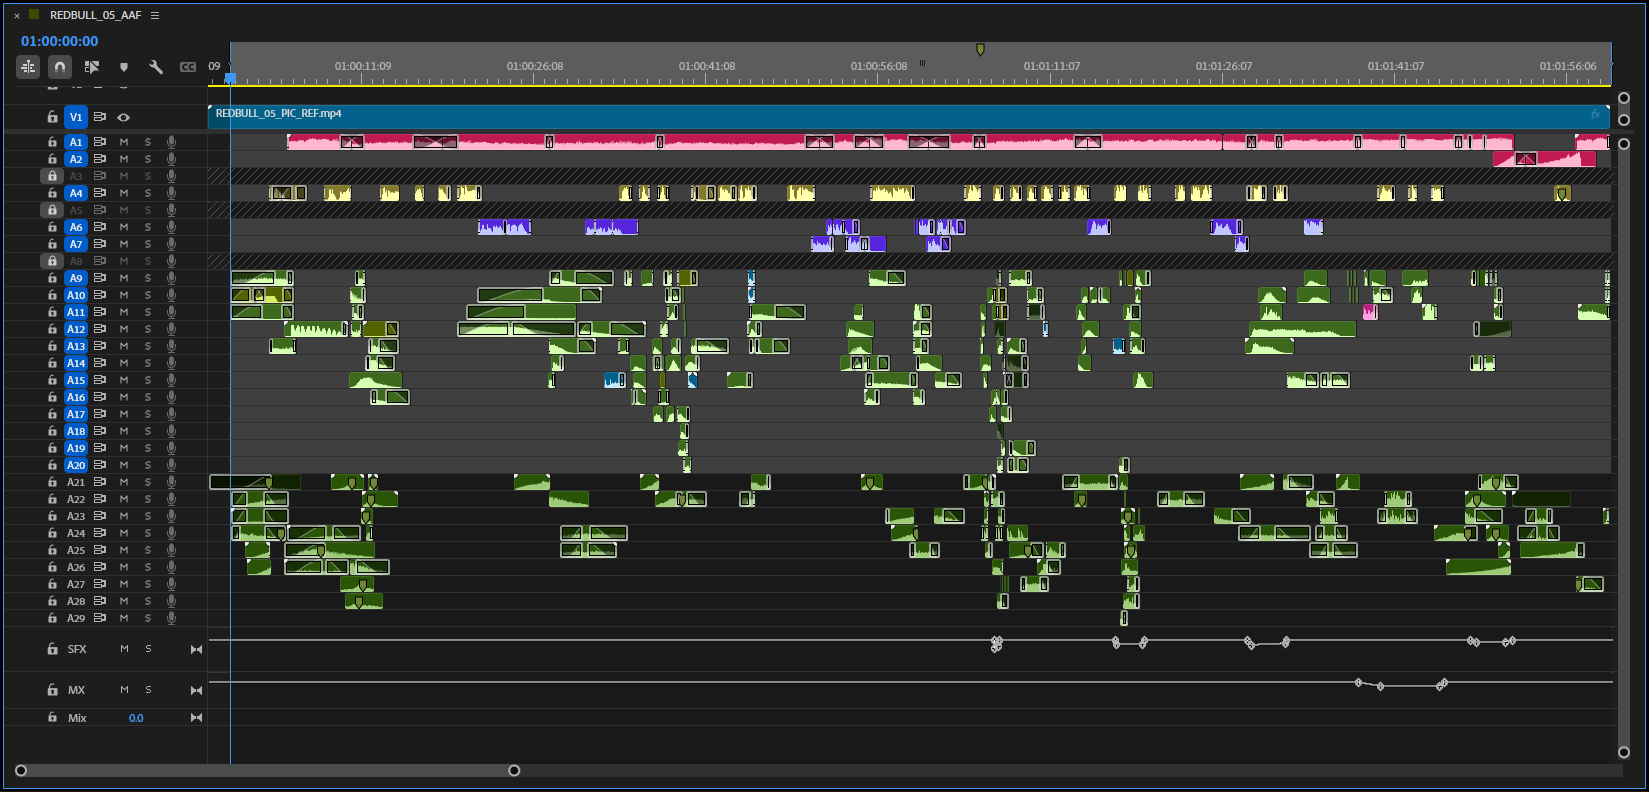This screenshot has height=792, width=1649.
Task: Toggle track lock on V1
Action: tap(53, 117)
